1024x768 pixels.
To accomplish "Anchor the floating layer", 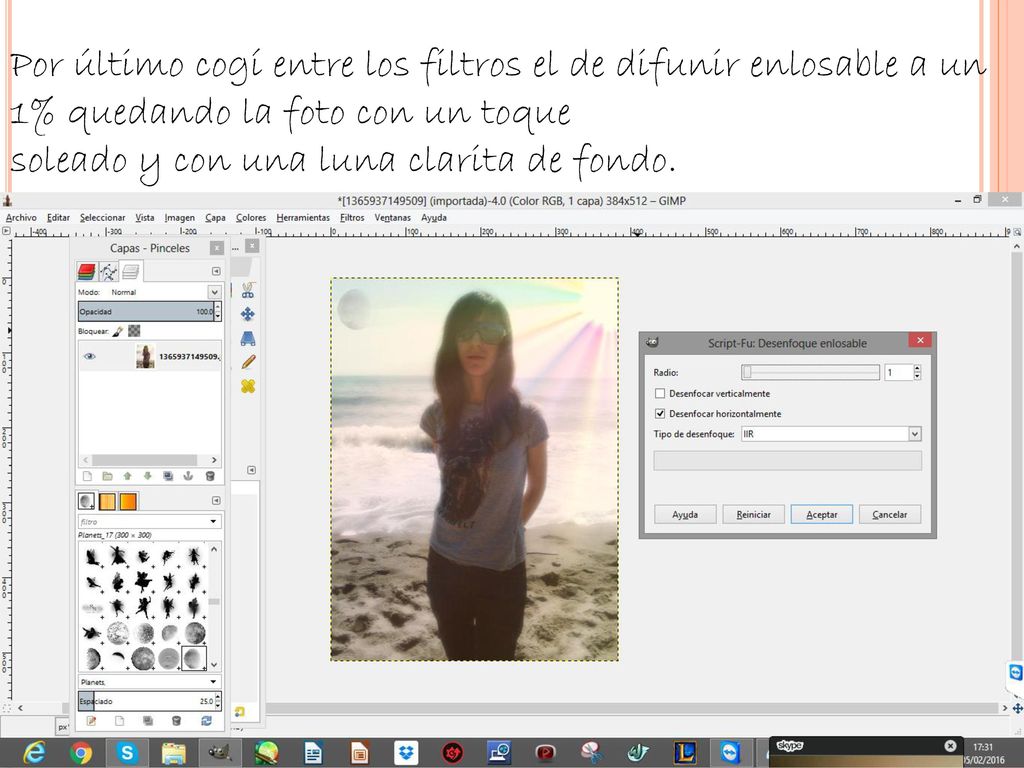I will point(188,476).
